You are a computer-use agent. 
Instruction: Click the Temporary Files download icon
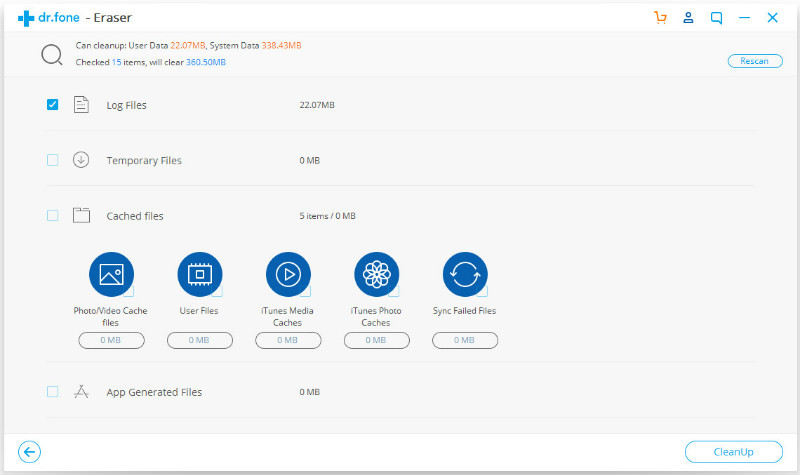pos(81,160)
